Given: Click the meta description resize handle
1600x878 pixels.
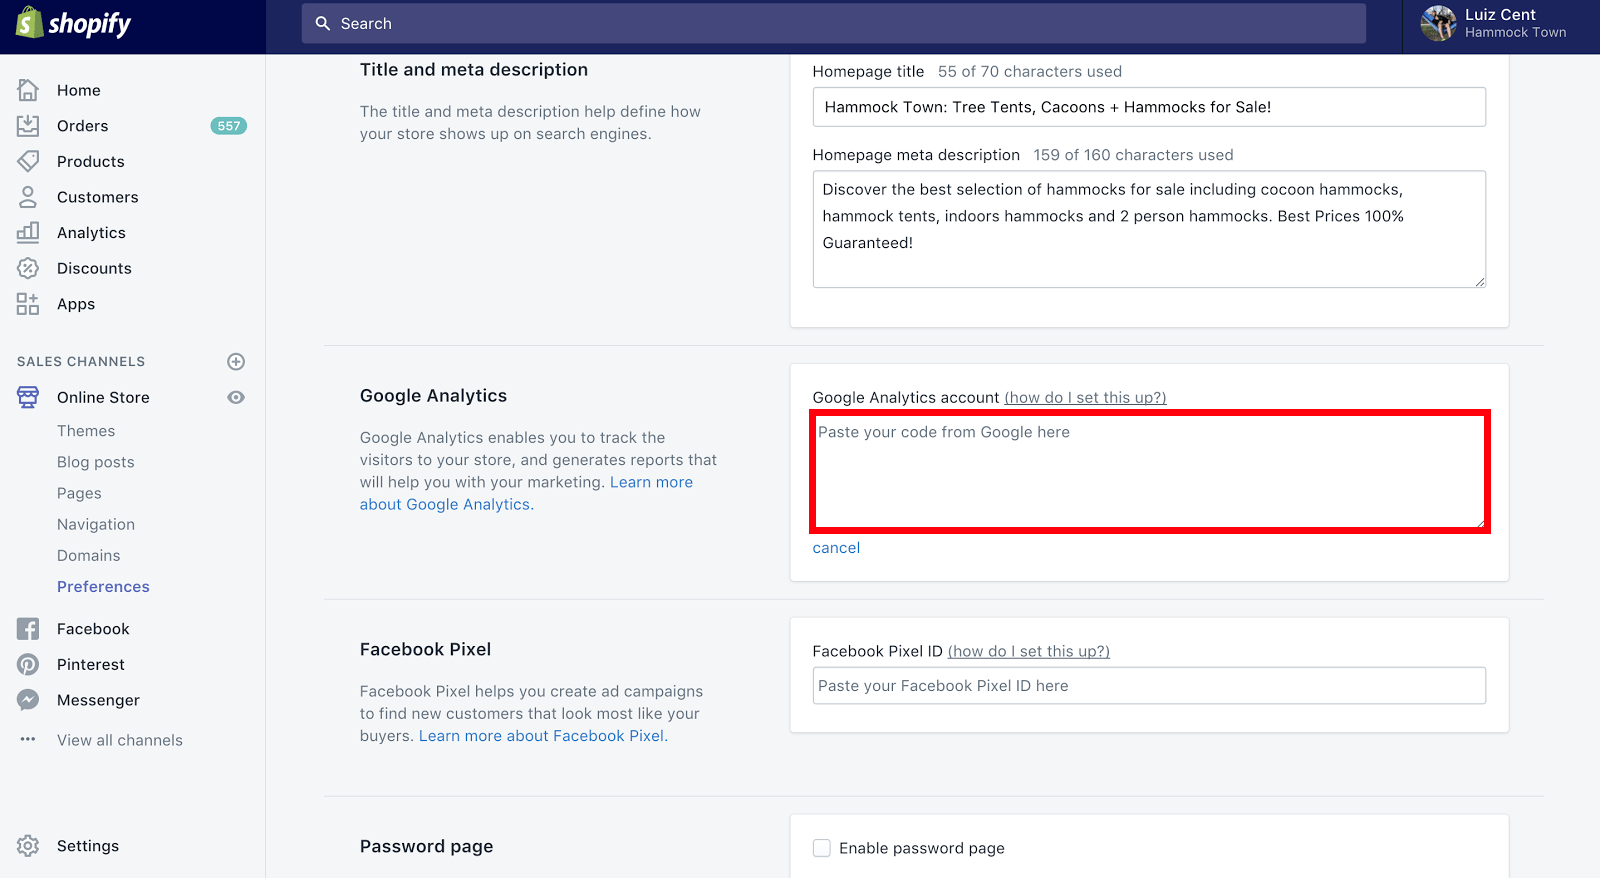Looking at the screenshot, I should pyautogui.click(x=1480, y=282).
